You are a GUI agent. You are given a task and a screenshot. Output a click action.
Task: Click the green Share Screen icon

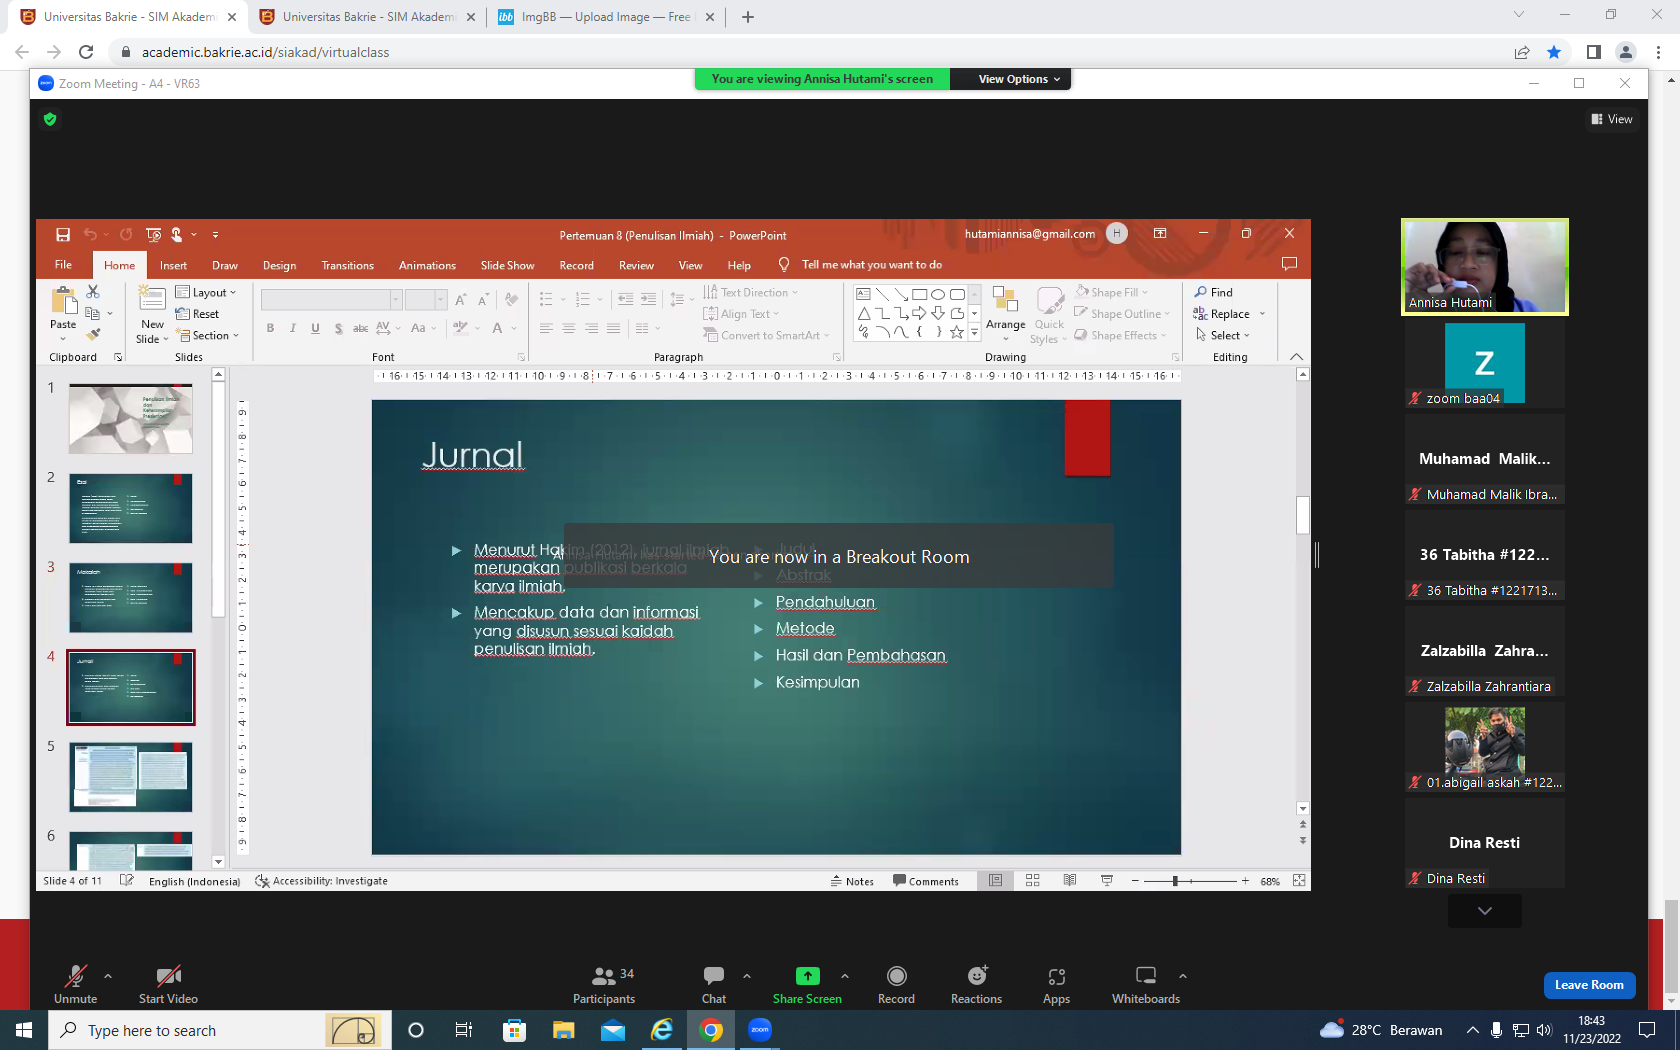(807, 976)
